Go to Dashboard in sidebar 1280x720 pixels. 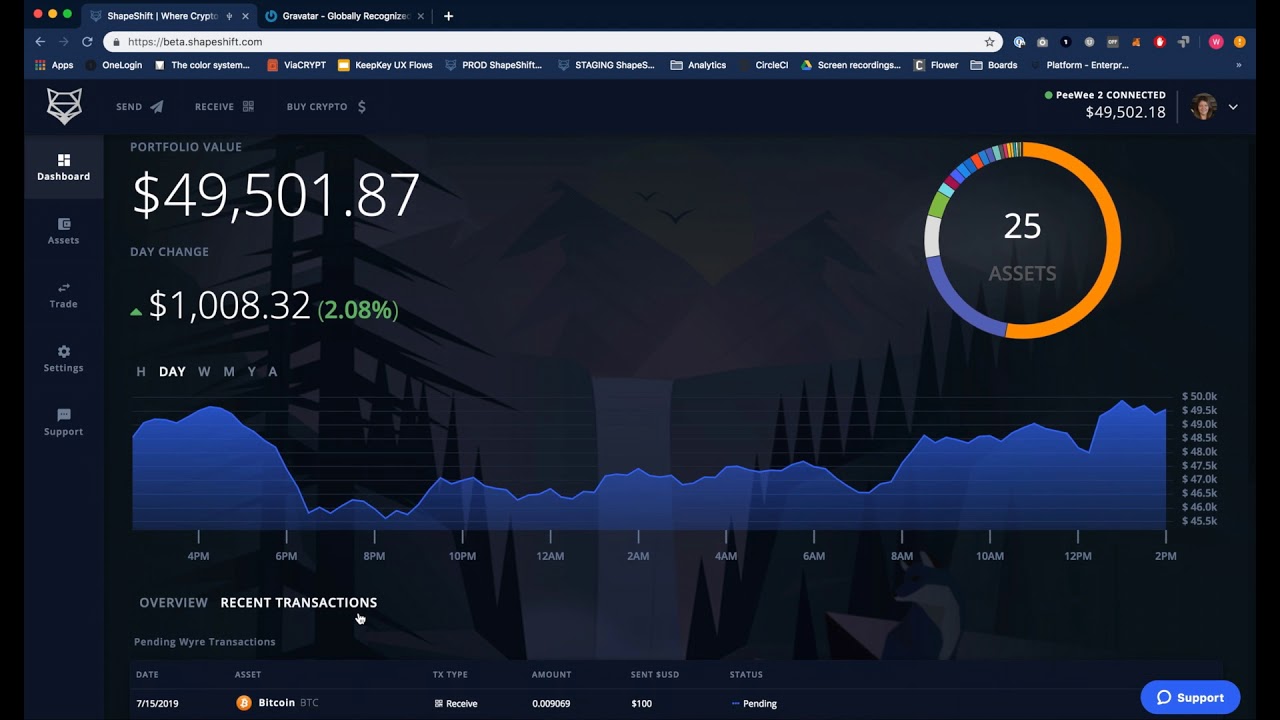tap(63, 167)
